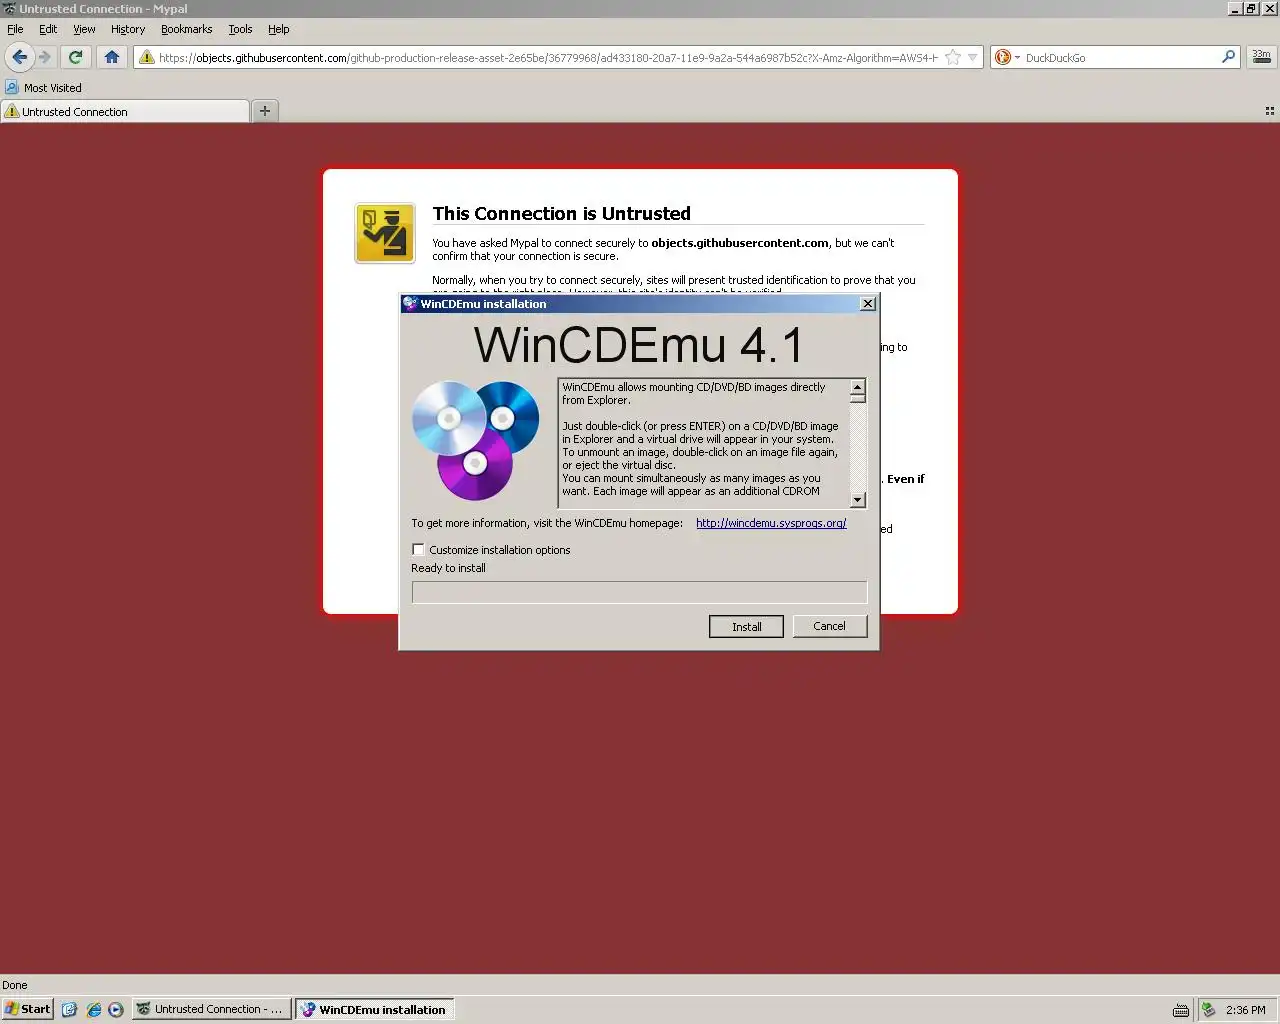Viewport: 1280px width, 1024px height.
Task: Click the WinCDEmu discs logo image
Action: point(476,440)
